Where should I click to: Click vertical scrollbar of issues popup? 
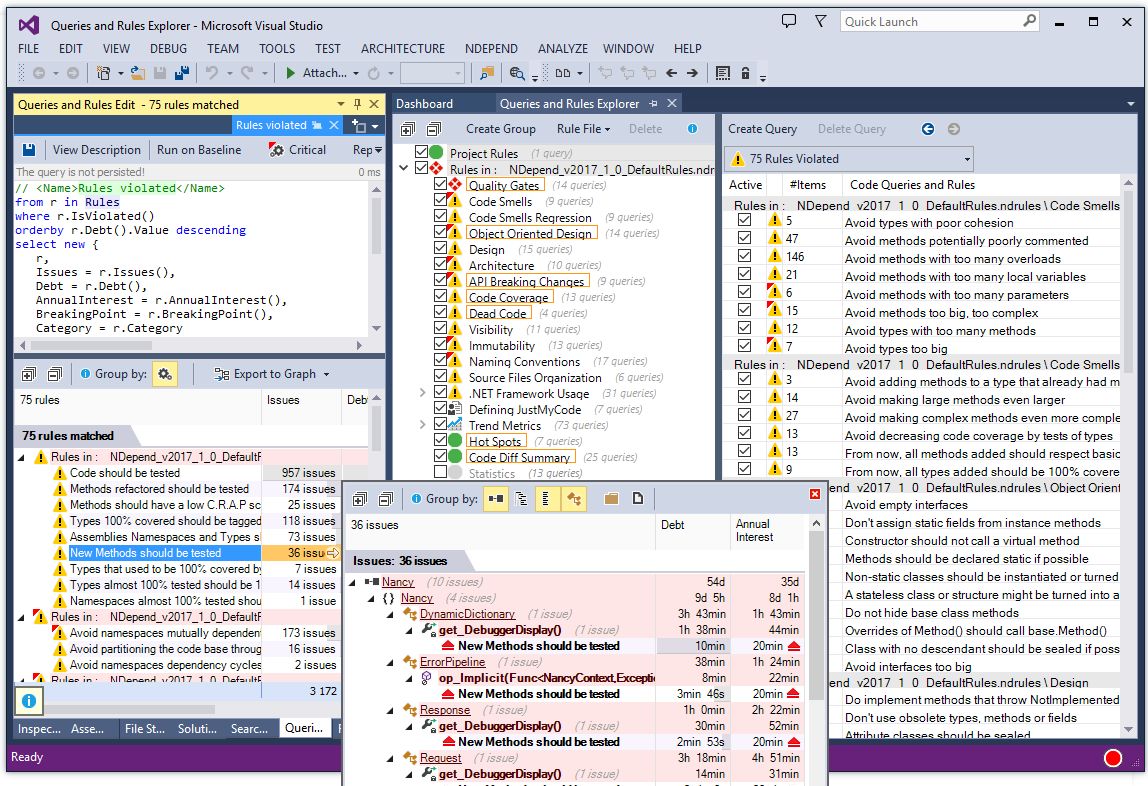click(816, 651)
